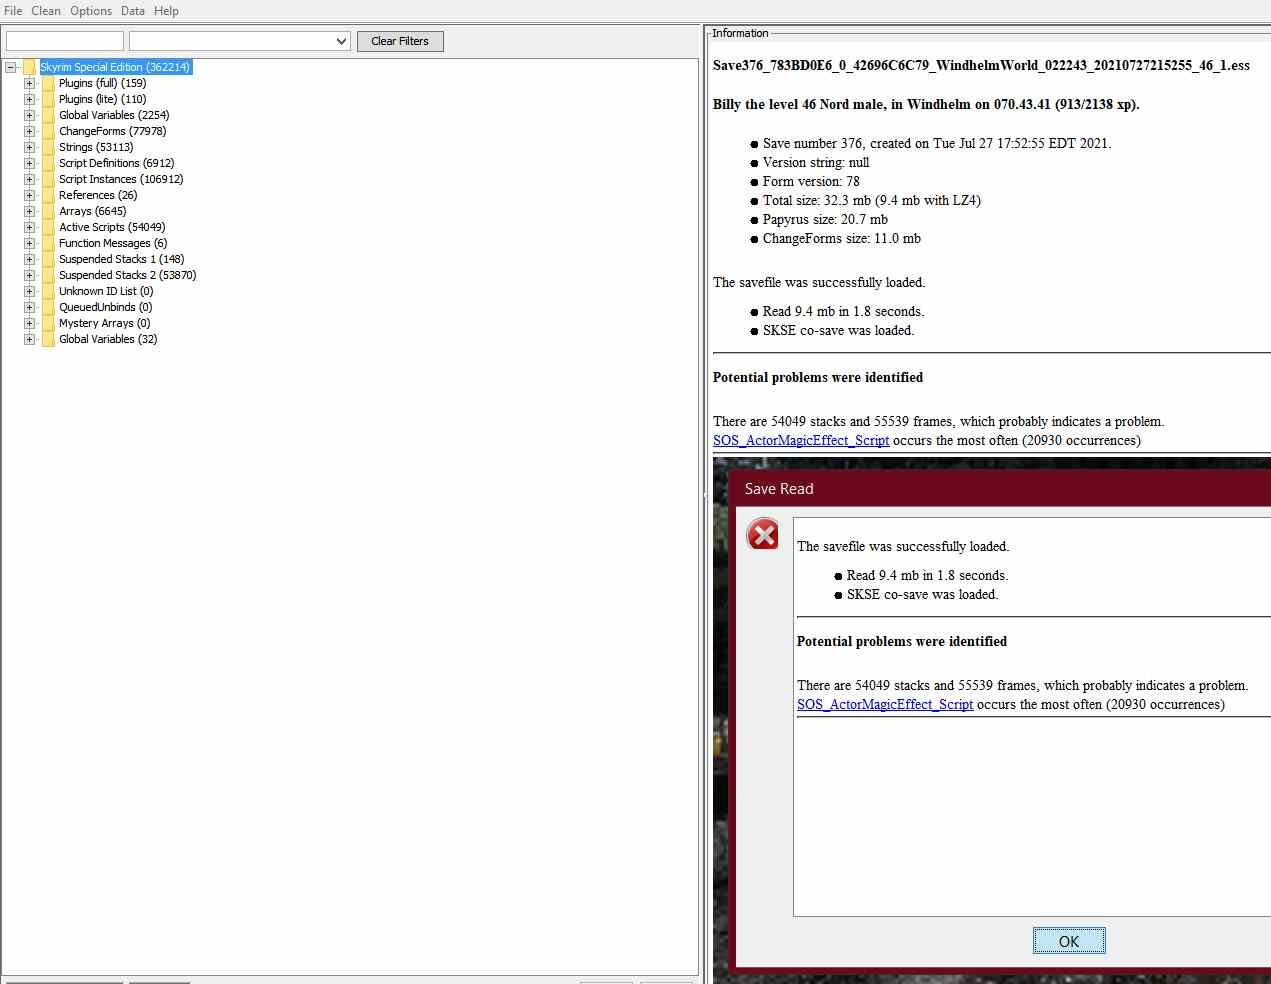Select the Active Scripts (54049) label
The width and height of the screenshot is (1271, 984).
point(112,227)
